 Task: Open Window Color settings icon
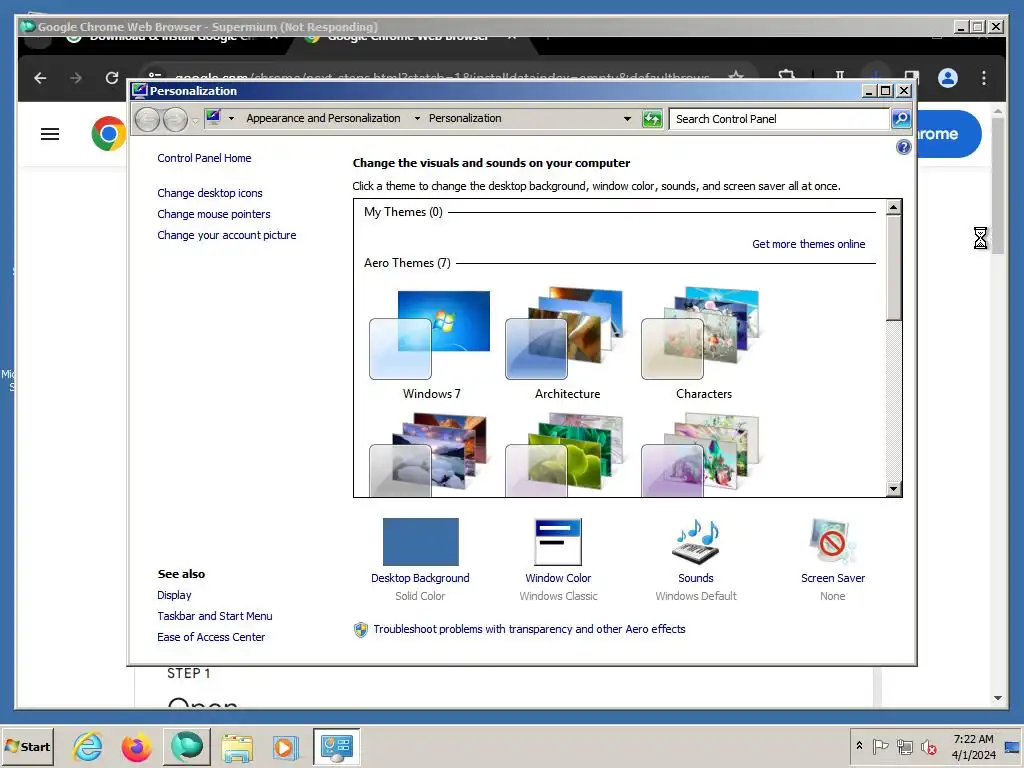coord(558,542)
